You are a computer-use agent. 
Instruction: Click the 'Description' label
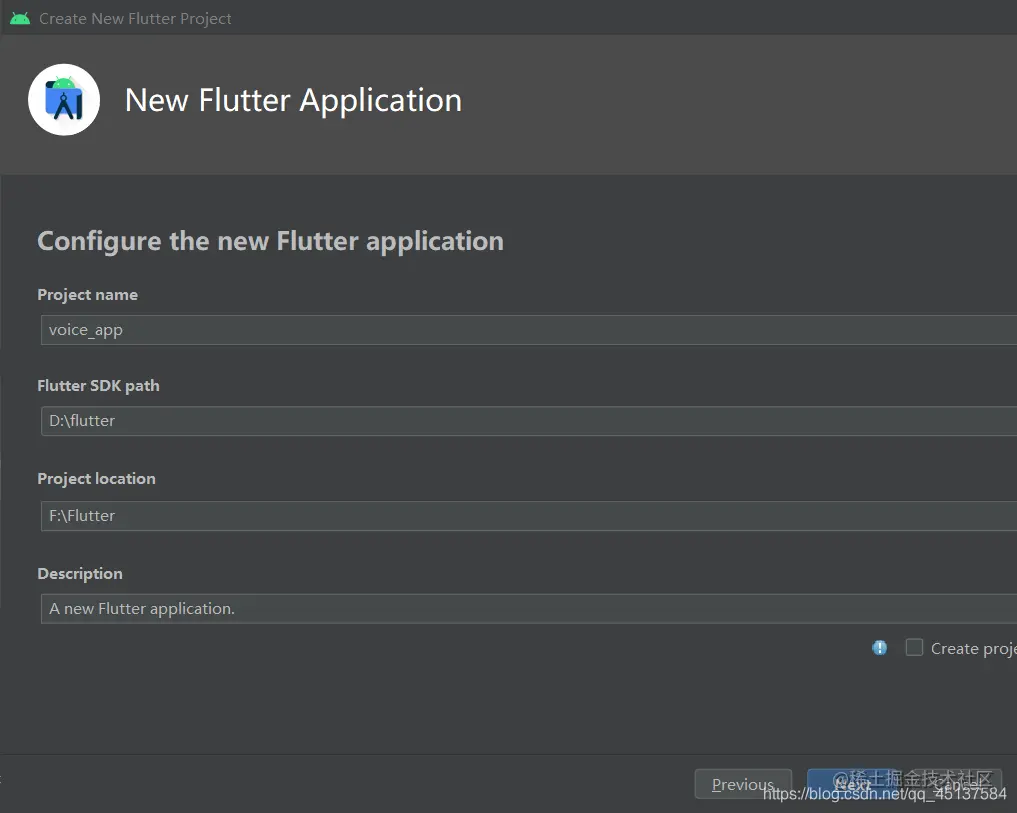[80, 574]
